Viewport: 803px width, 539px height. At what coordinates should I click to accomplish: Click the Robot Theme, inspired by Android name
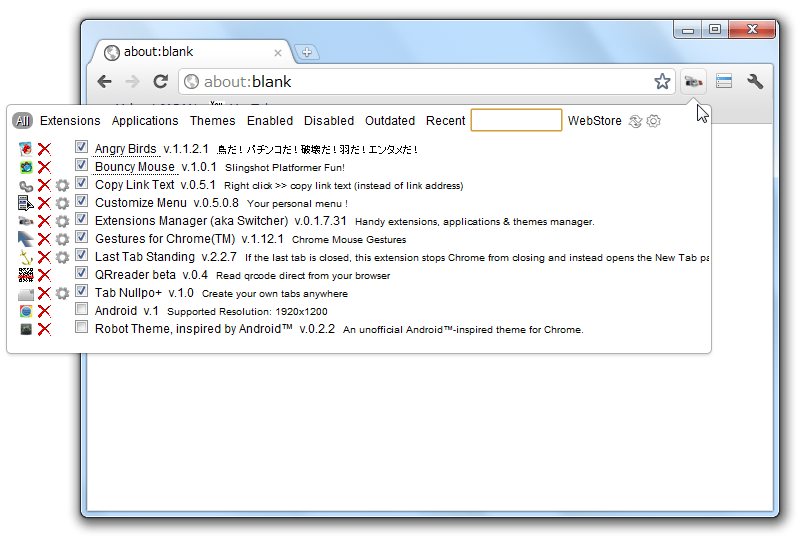(194, 329)
